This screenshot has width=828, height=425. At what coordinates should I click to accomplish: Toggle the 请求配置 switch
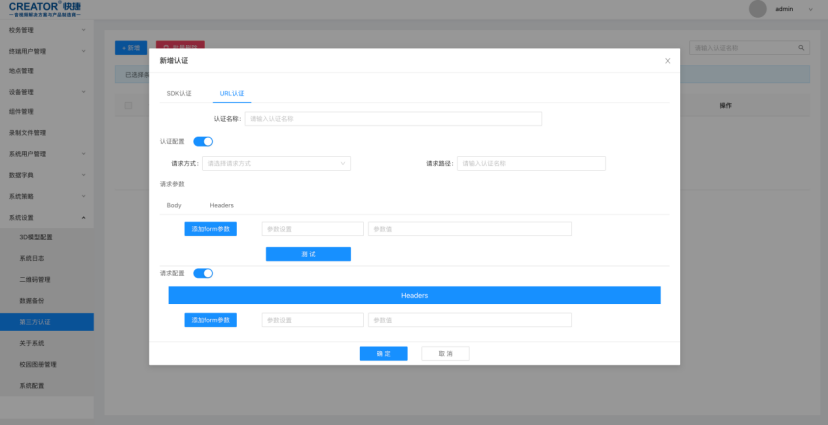(203, 273)
